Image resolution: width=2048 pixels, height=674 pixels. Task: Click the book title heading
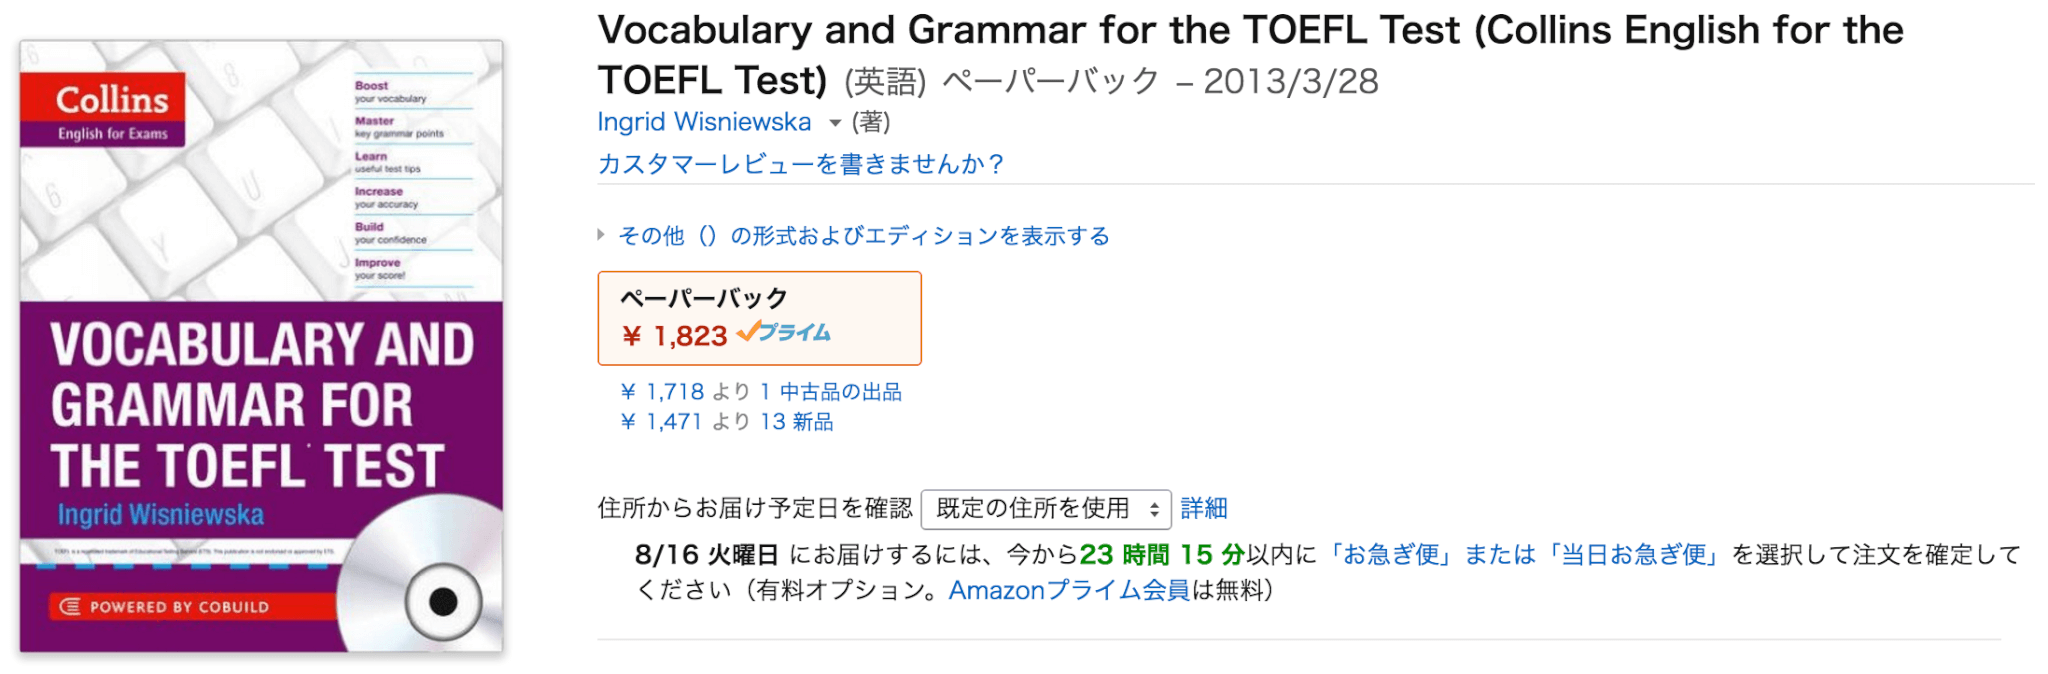pos(1250,55)
